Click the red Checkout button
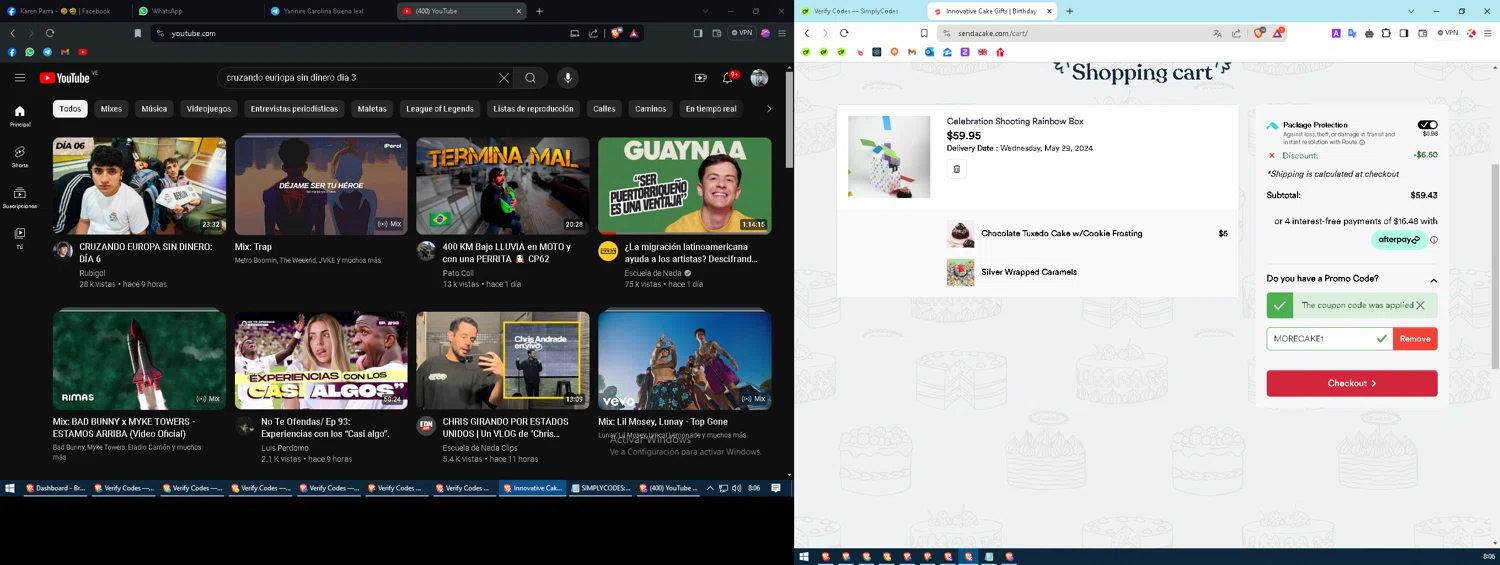Viewport: 1500px width, 565px height. (1351, 383)
